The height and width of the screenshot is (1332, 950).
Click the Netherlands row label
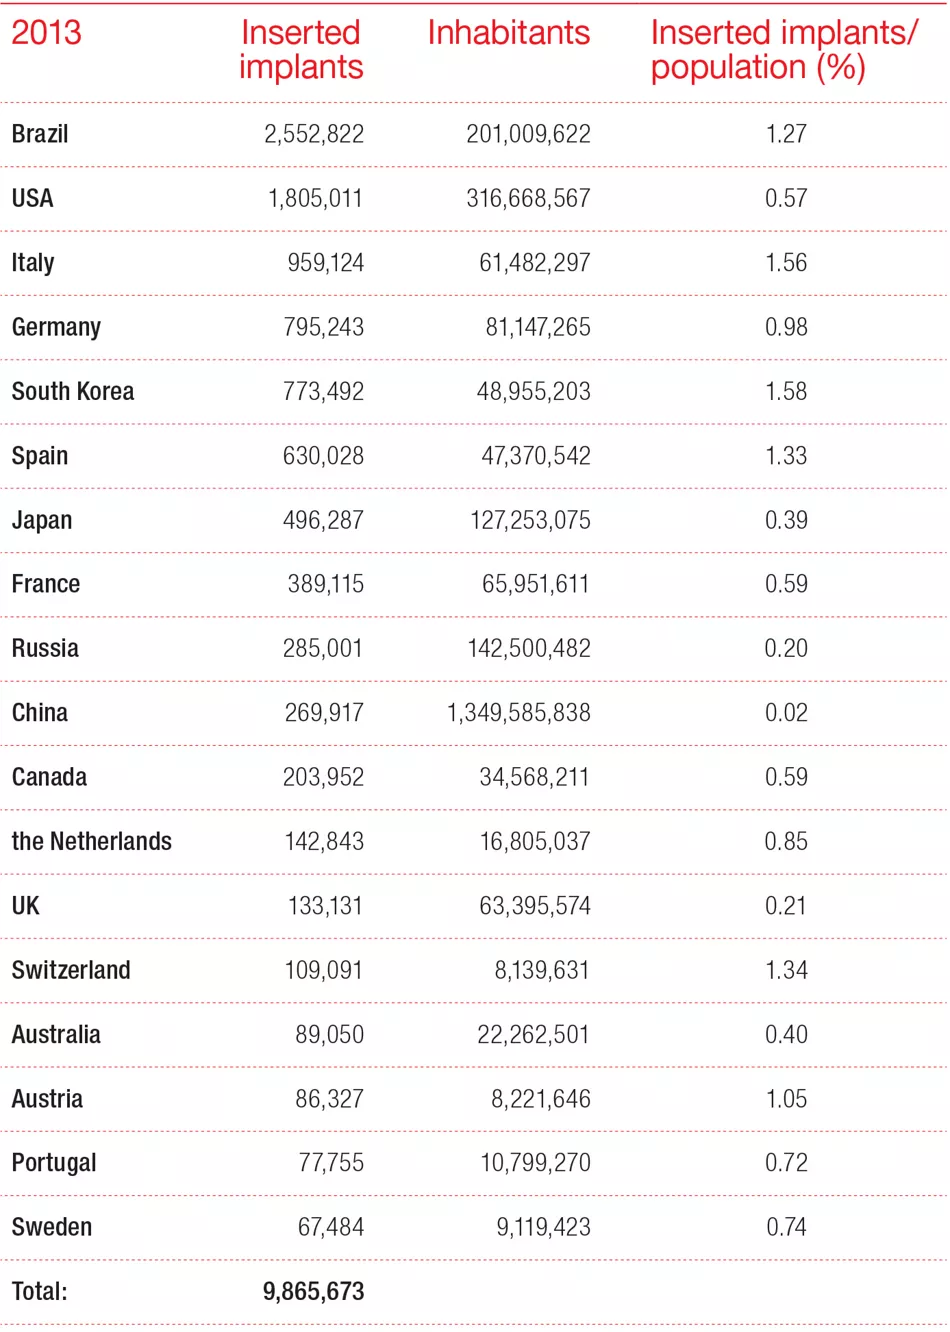(x=92, y=841)
